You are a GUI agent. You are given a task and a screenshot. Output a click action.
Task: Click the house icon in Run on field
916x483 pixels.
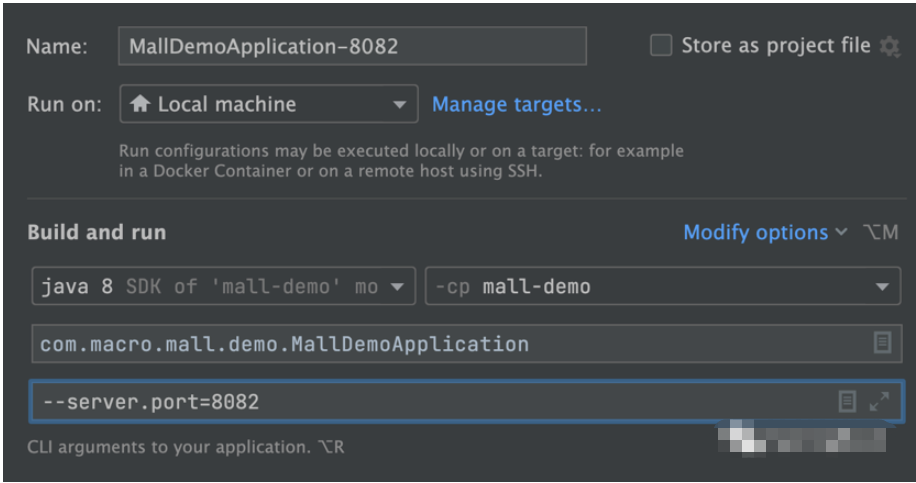141,104
